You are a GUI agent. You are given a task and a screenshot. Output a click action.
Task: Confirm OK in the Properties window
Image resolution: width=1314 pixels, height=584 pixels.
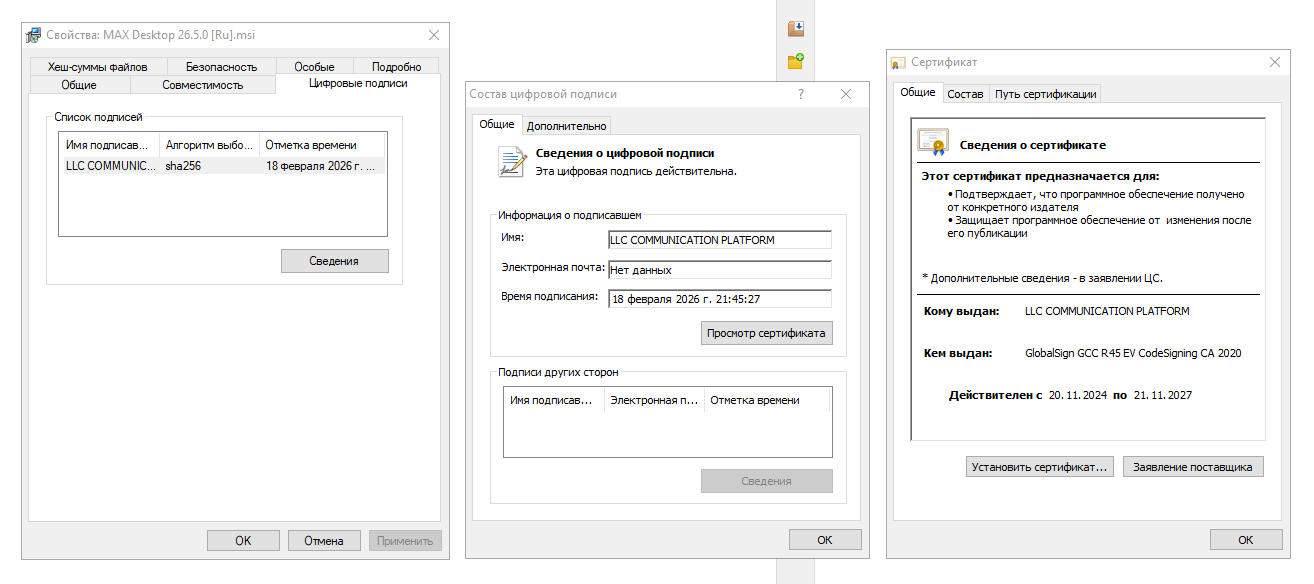243,541
